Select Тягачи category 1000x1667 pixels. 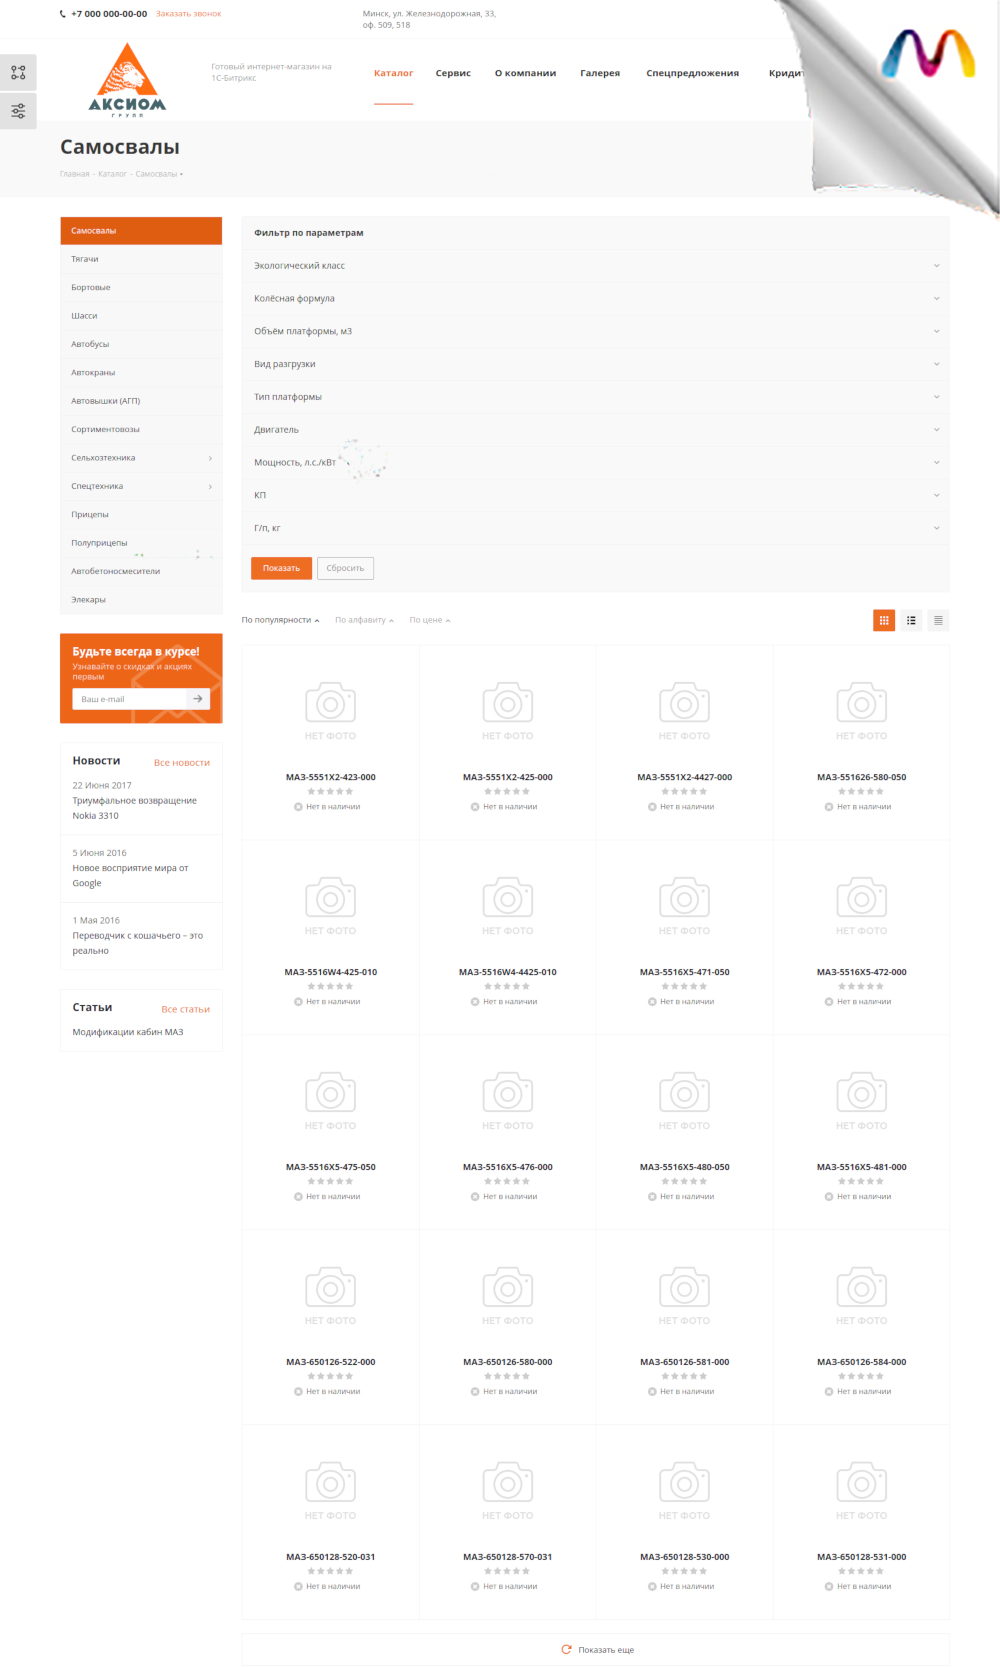coord(141,259)
